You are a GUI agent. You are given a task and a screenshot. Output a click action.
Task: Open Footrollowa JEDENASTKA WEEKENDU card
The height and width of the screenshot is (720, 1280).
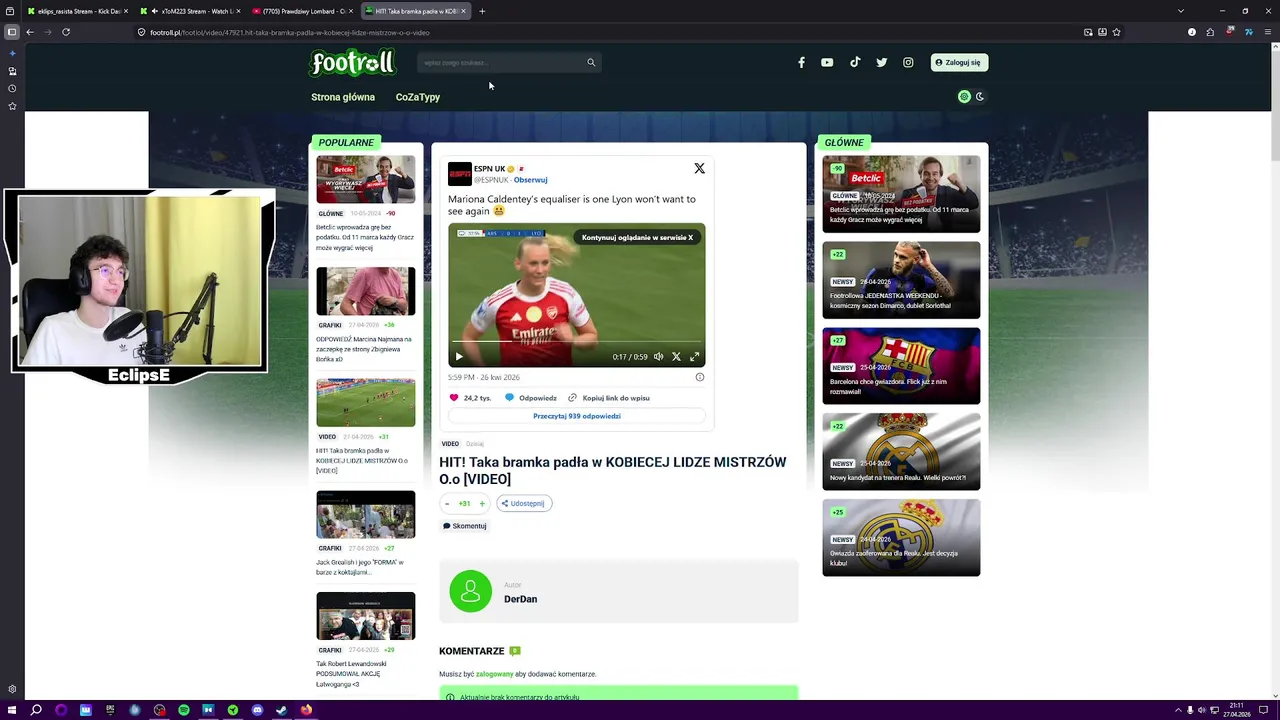[x=901, y=280]
